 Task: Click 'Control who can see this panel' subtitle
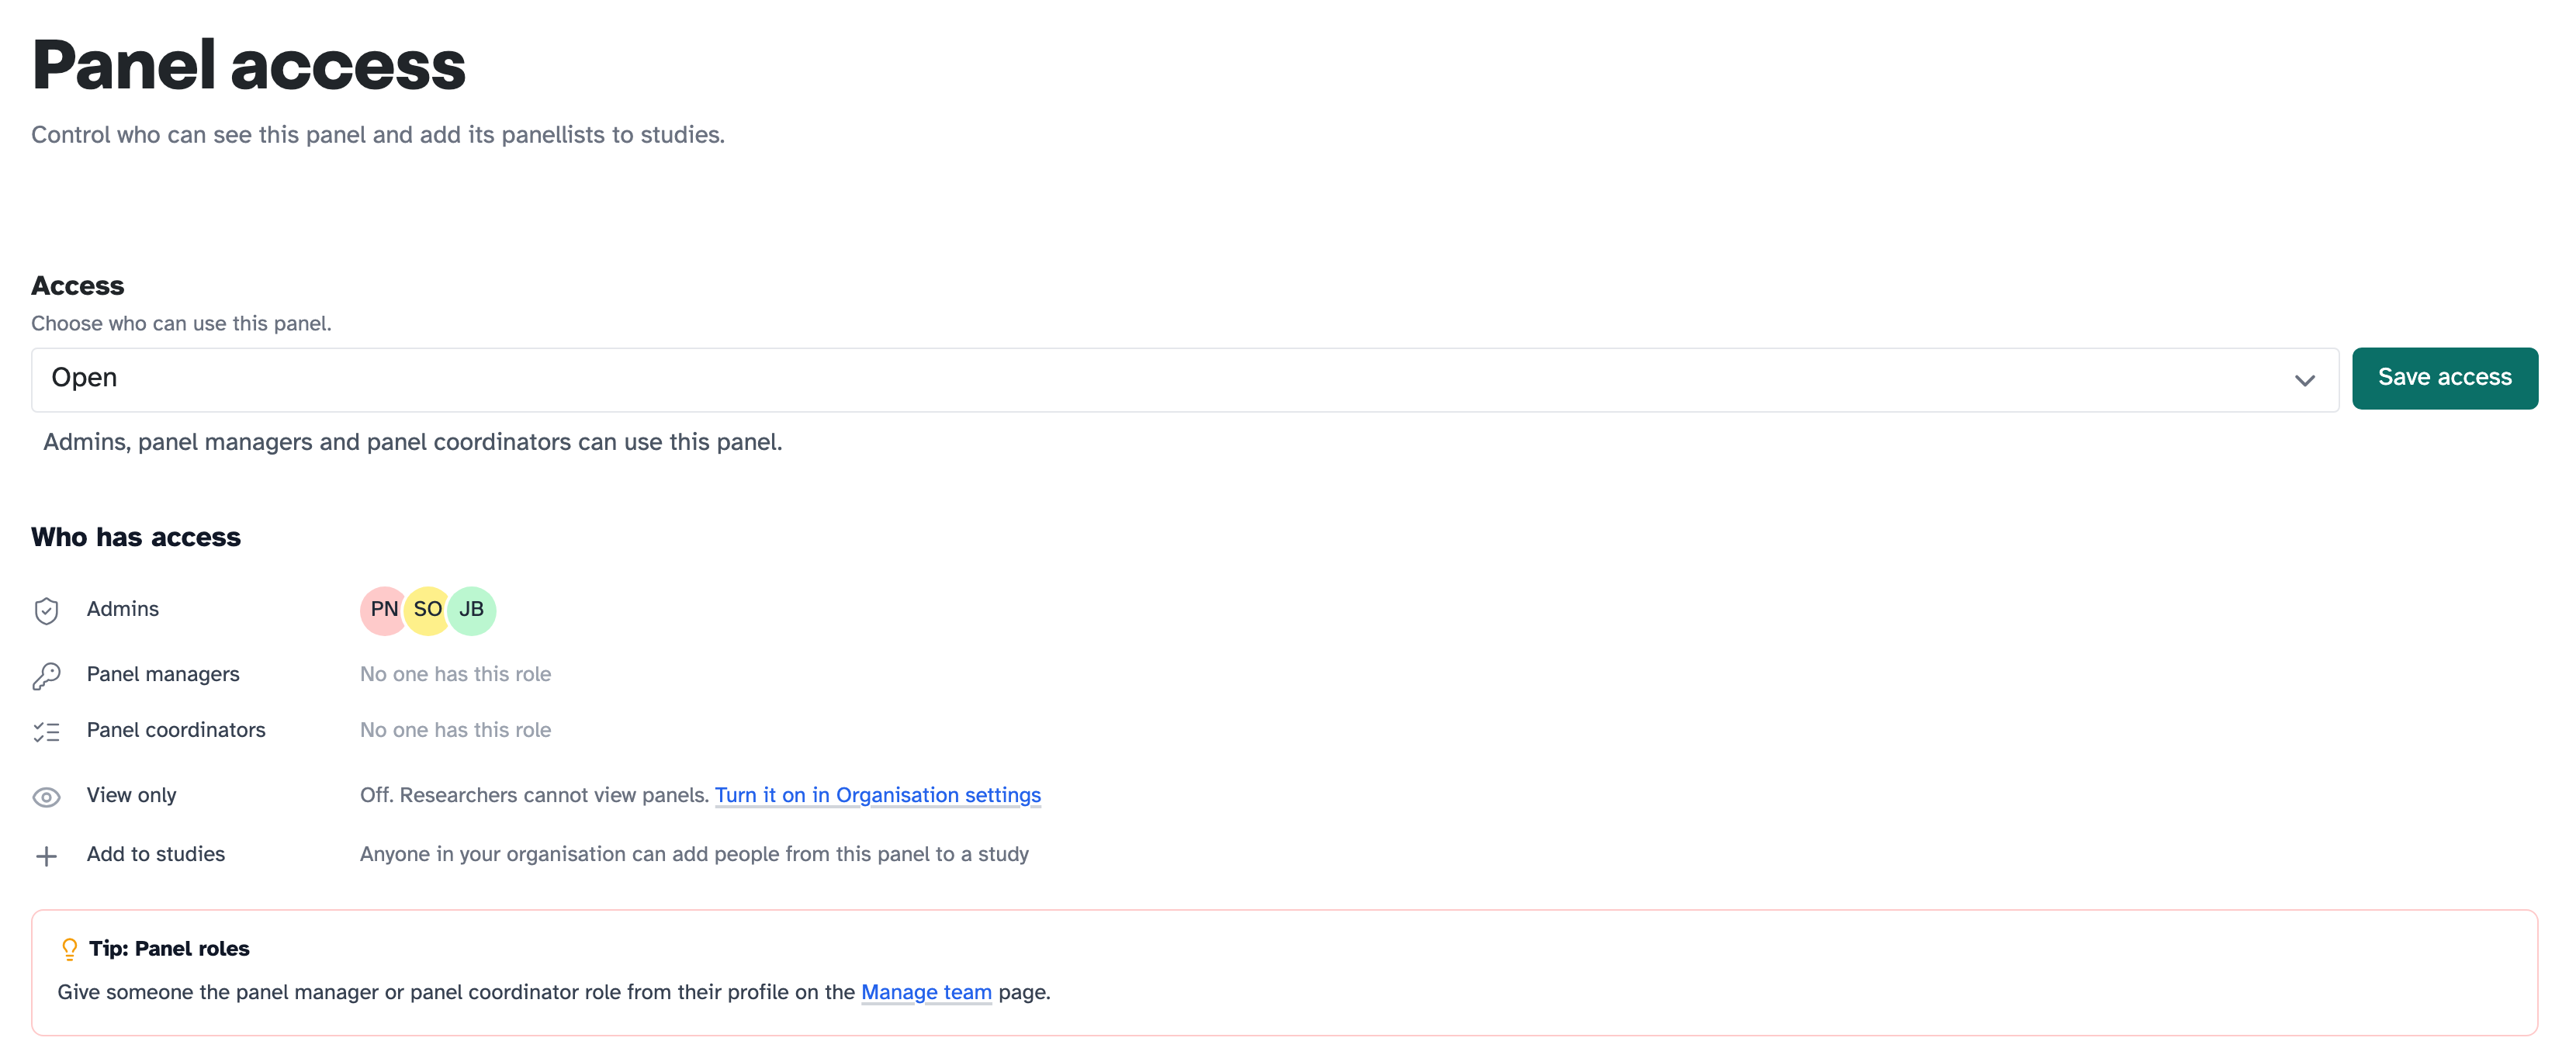[377, 135]
